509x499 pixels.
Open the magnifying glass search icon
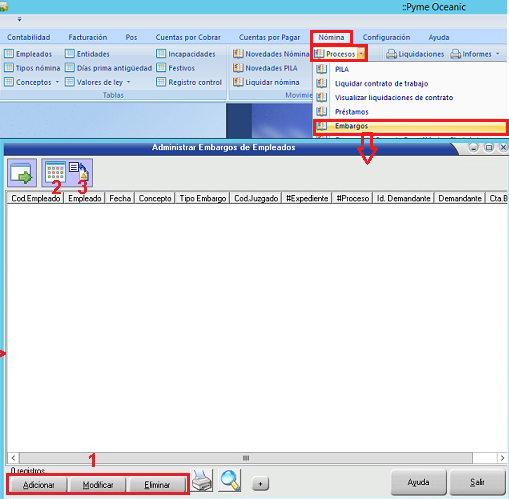point(230,481)
